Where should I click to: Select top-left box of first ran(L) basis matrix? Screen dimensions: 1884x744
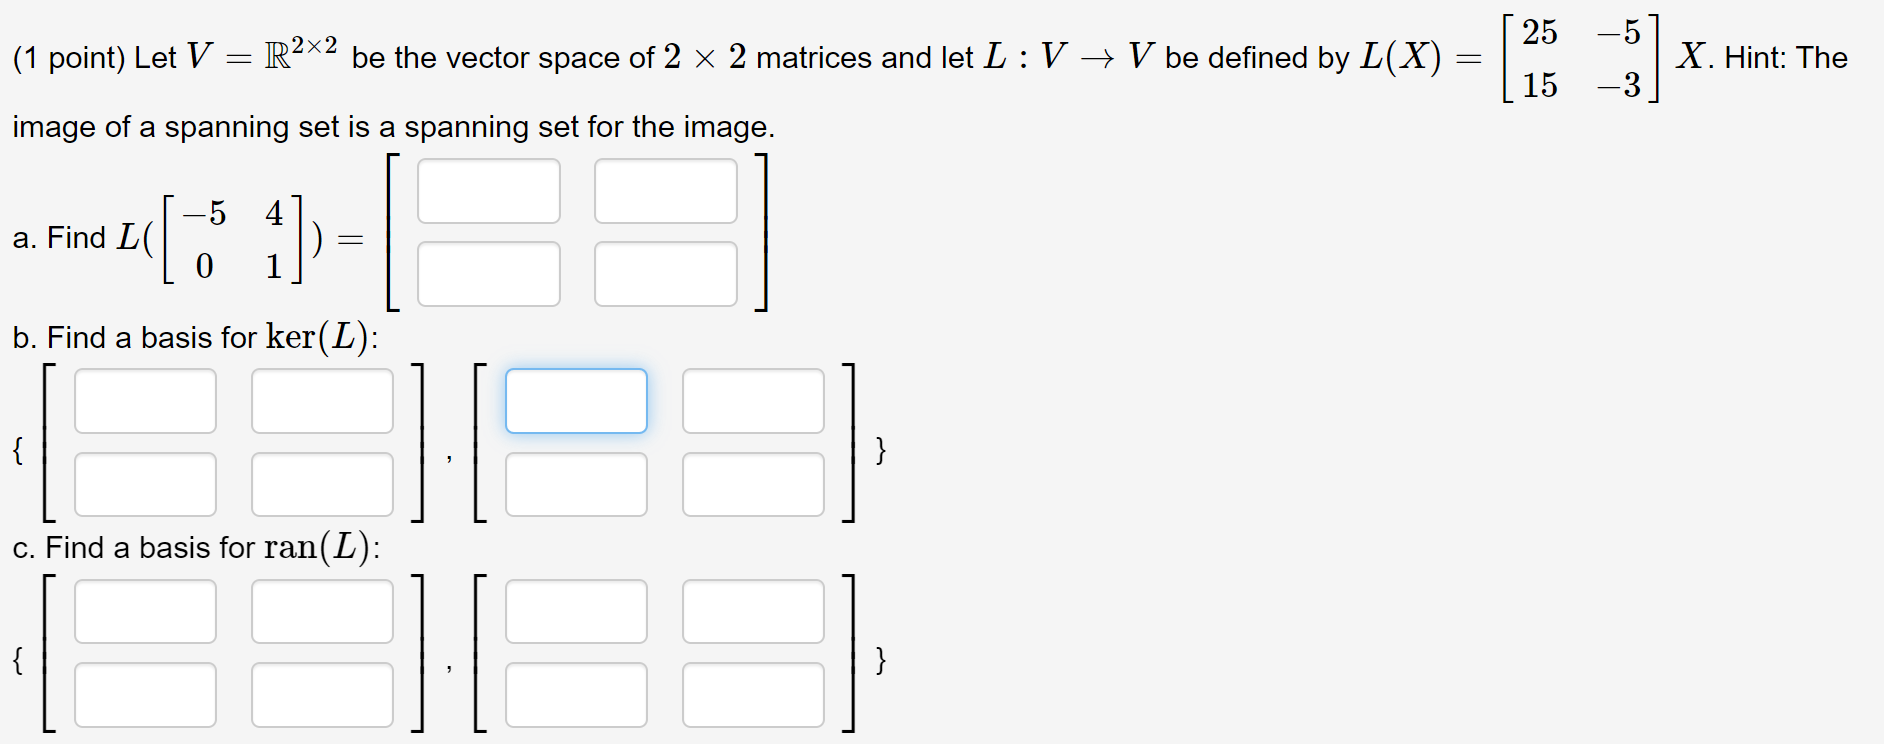pyautogui.click(x=145, y=611)
